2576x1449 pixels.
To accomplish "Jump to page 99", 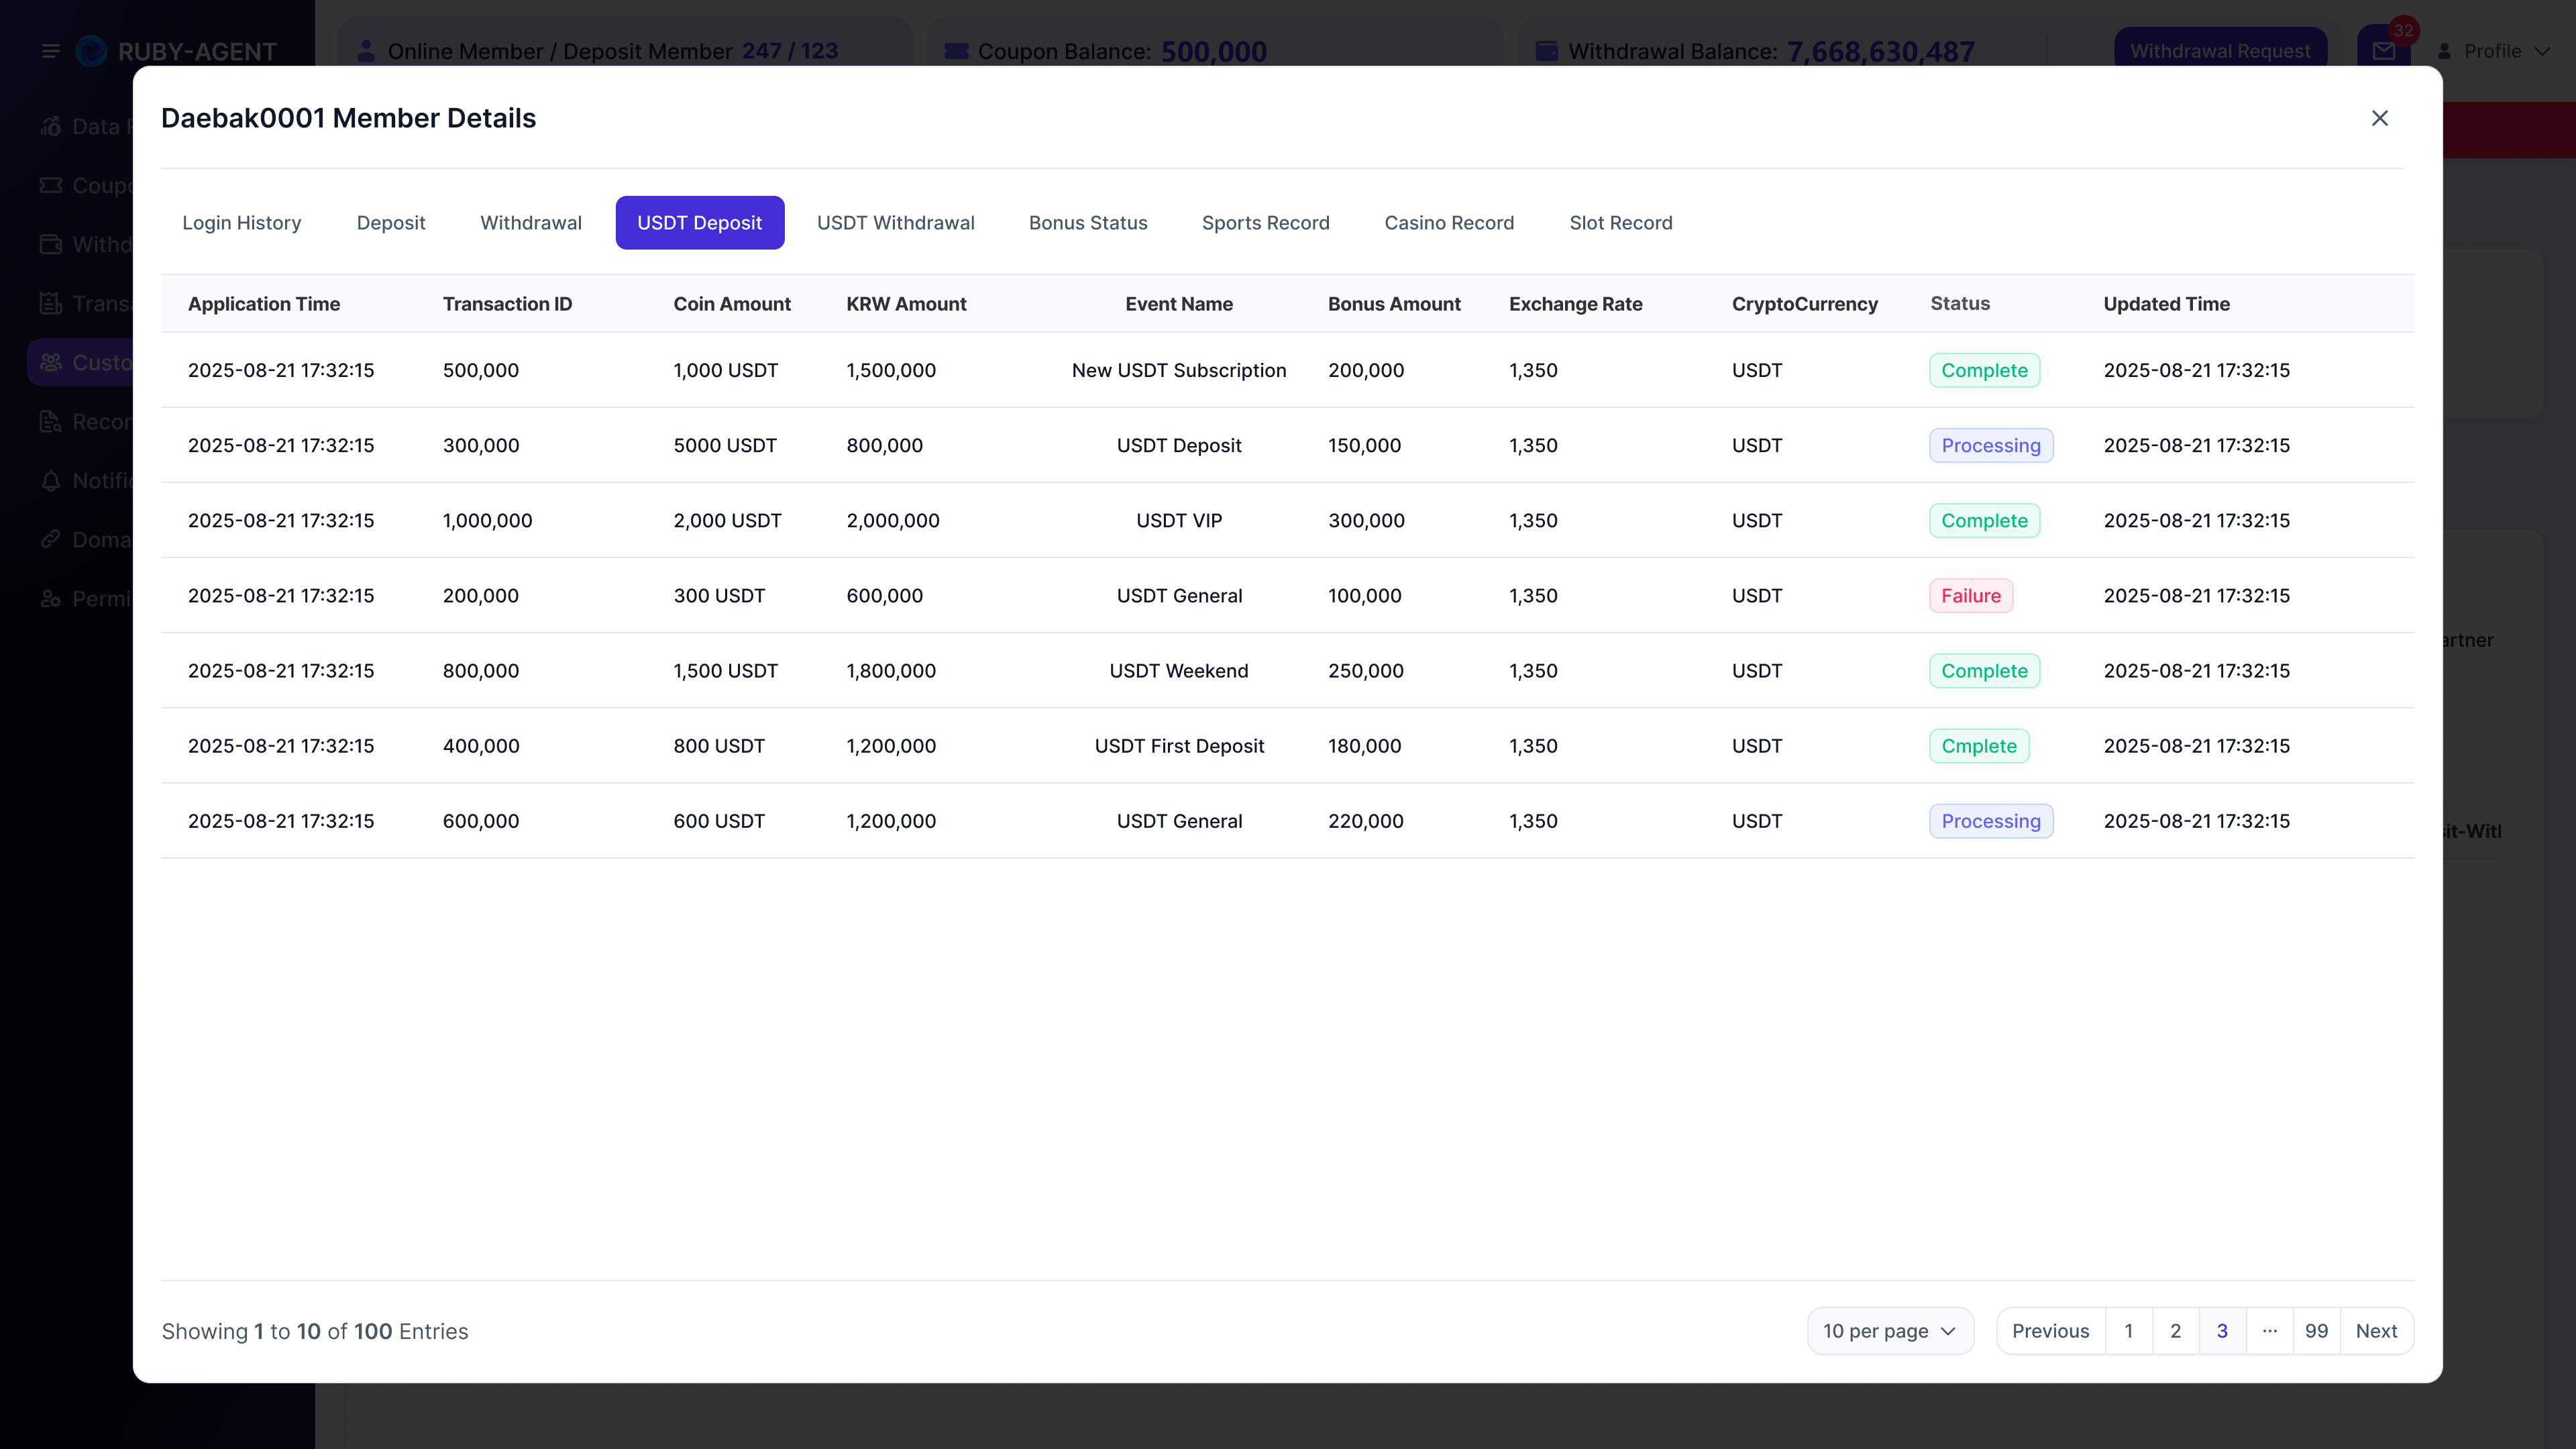I will click(2316, 1331).
